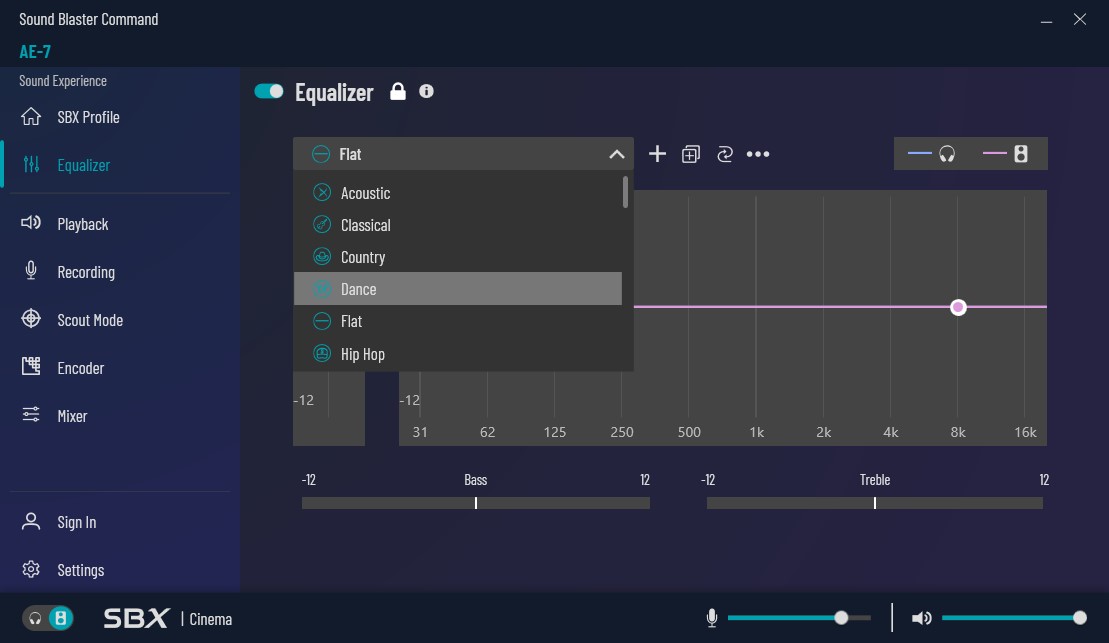1109x643 pixels.
Task: Duplicate the current equalizer preset
Action: click(690, 154)
